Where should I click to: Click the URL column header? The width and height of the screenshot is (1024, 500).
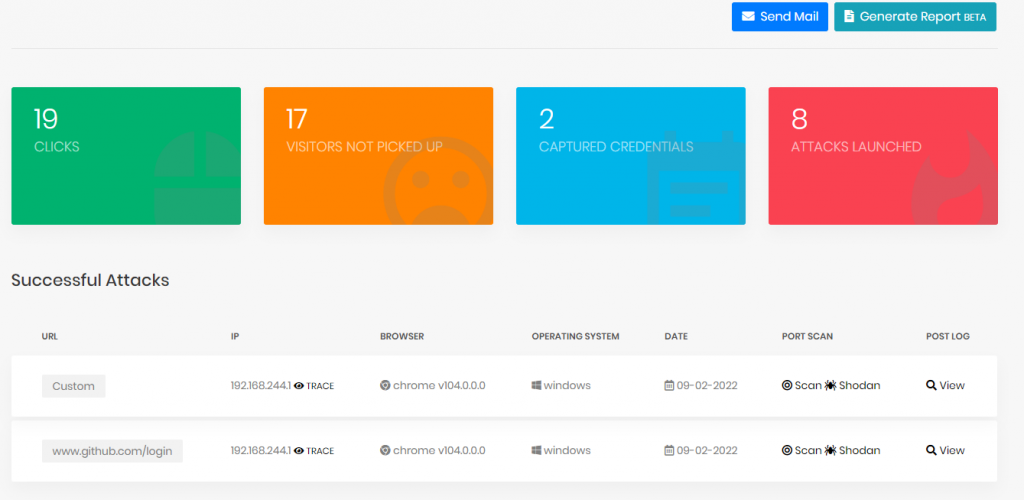50,337
